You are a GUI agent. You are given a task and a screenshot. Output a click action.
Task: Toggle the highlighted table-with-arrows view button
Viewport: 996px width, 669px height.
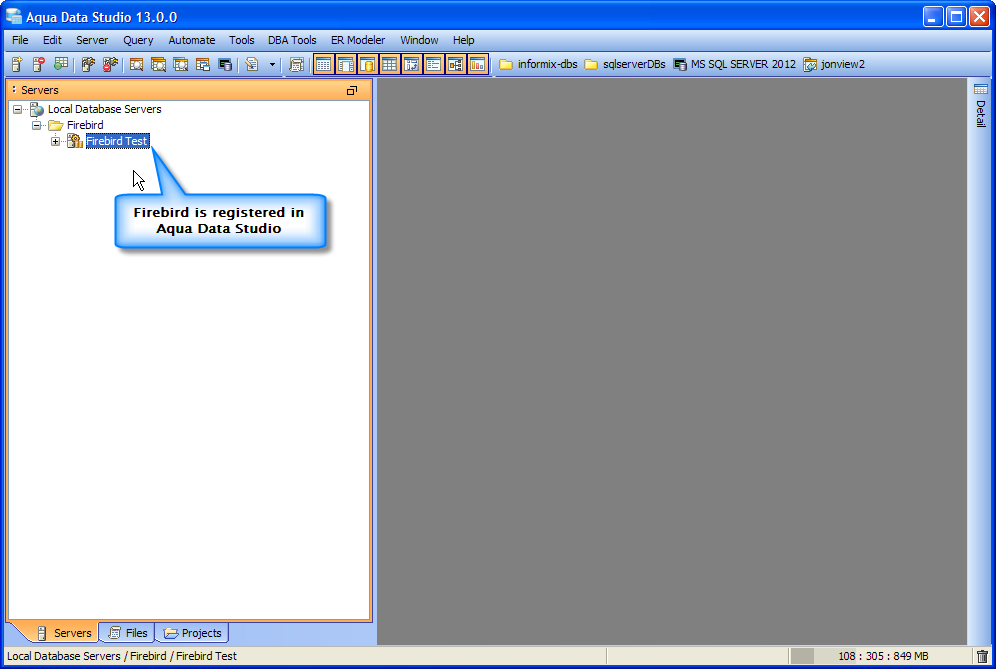click(x=412, y=64)
